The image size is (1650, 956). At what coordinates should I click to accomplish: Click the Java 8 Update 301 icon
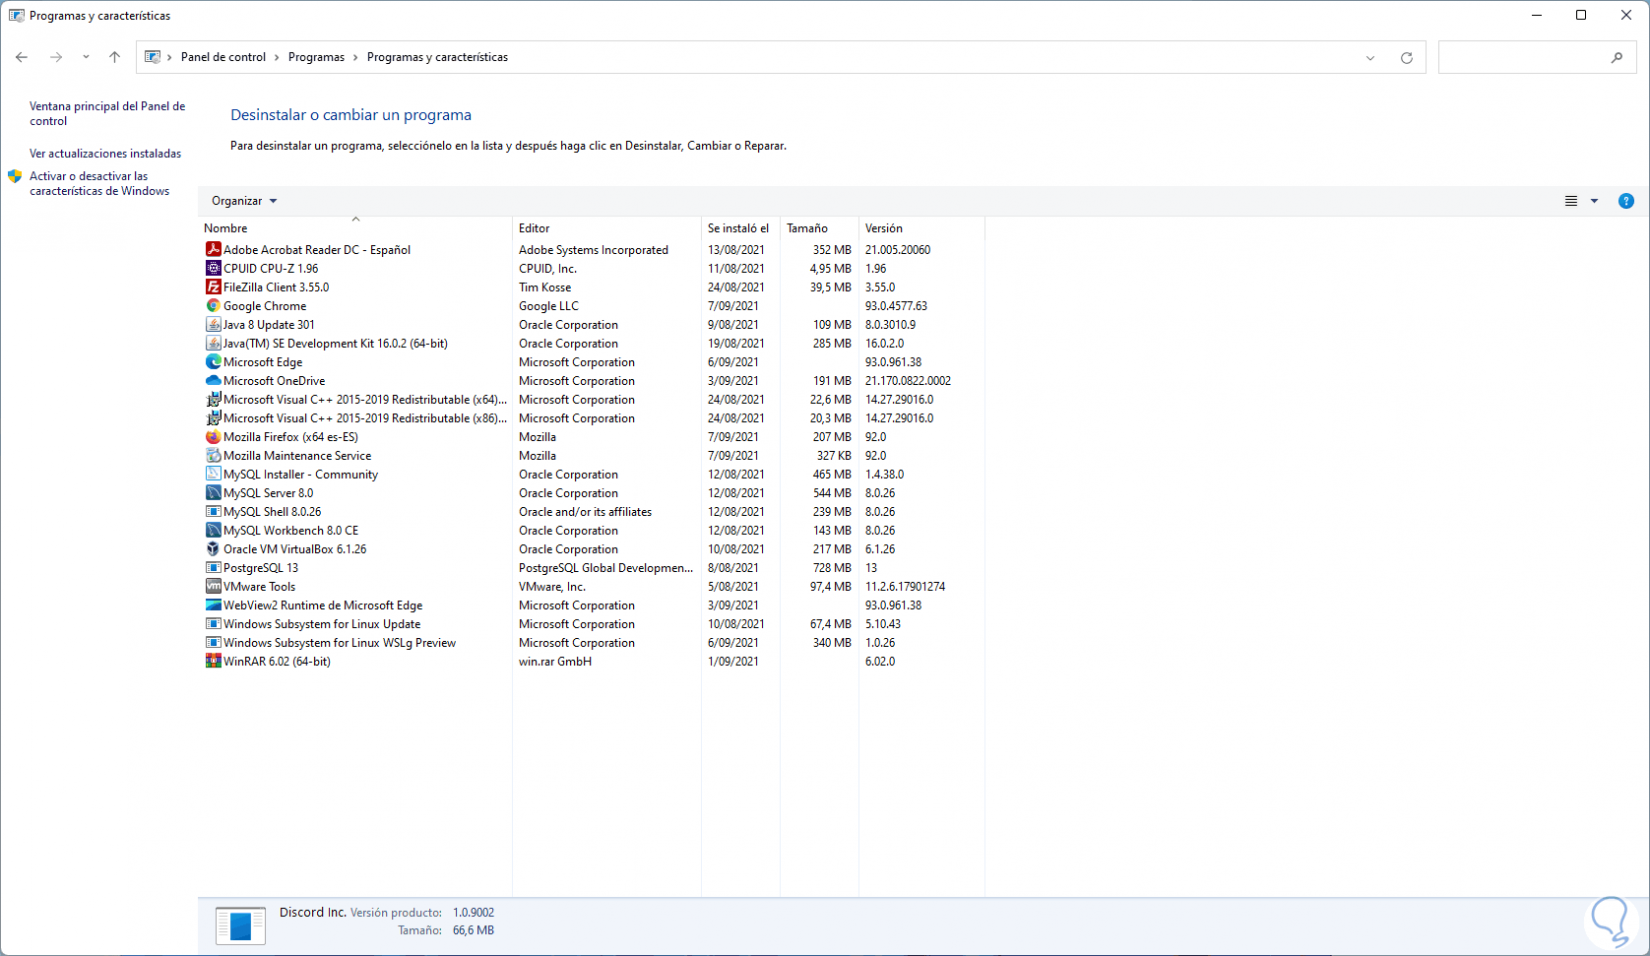coord(213,325)
